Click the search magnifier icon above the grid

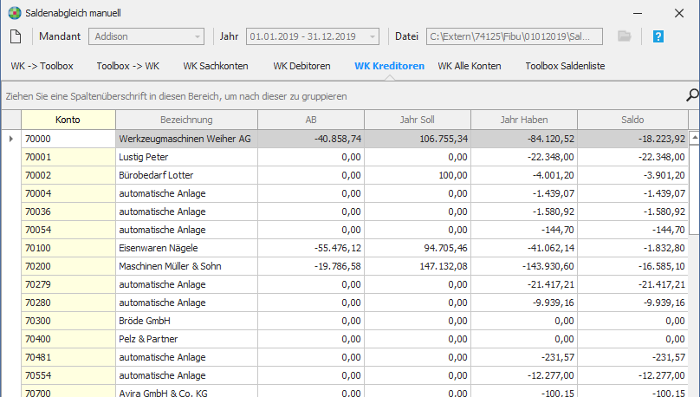(692, 95)
